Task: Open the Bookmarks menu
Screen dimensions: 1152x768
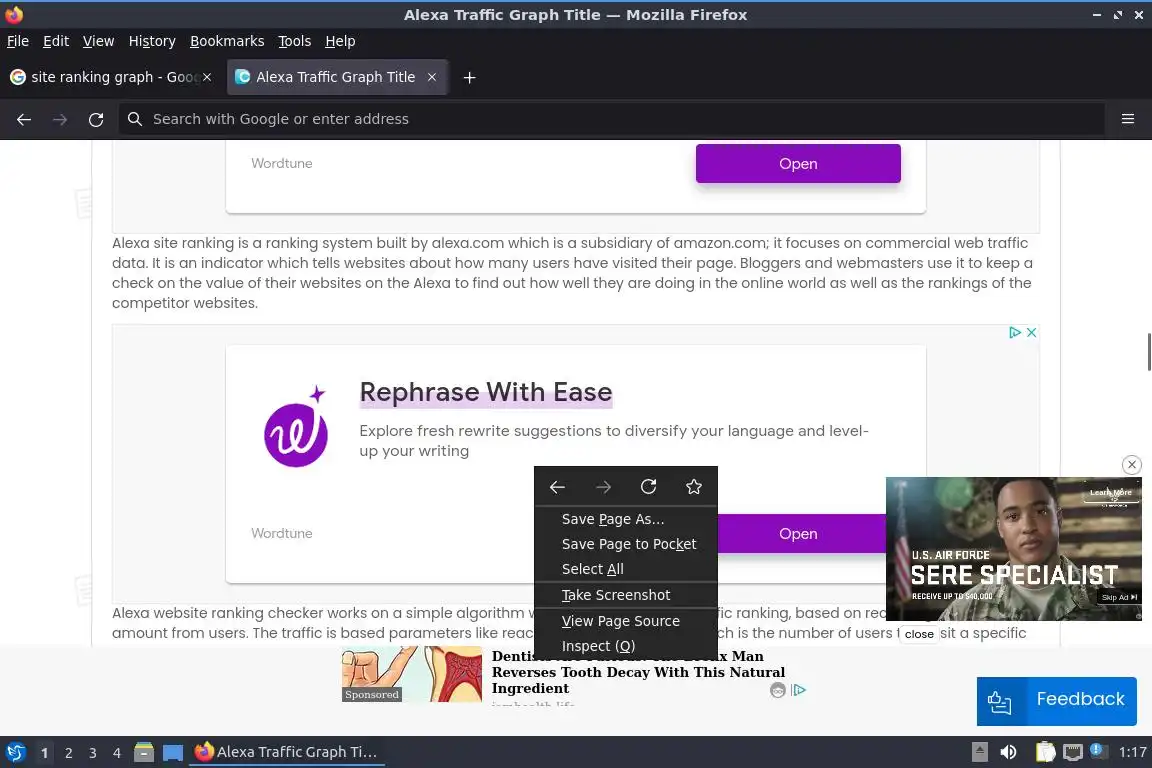Action: click(x=227, y=41)
